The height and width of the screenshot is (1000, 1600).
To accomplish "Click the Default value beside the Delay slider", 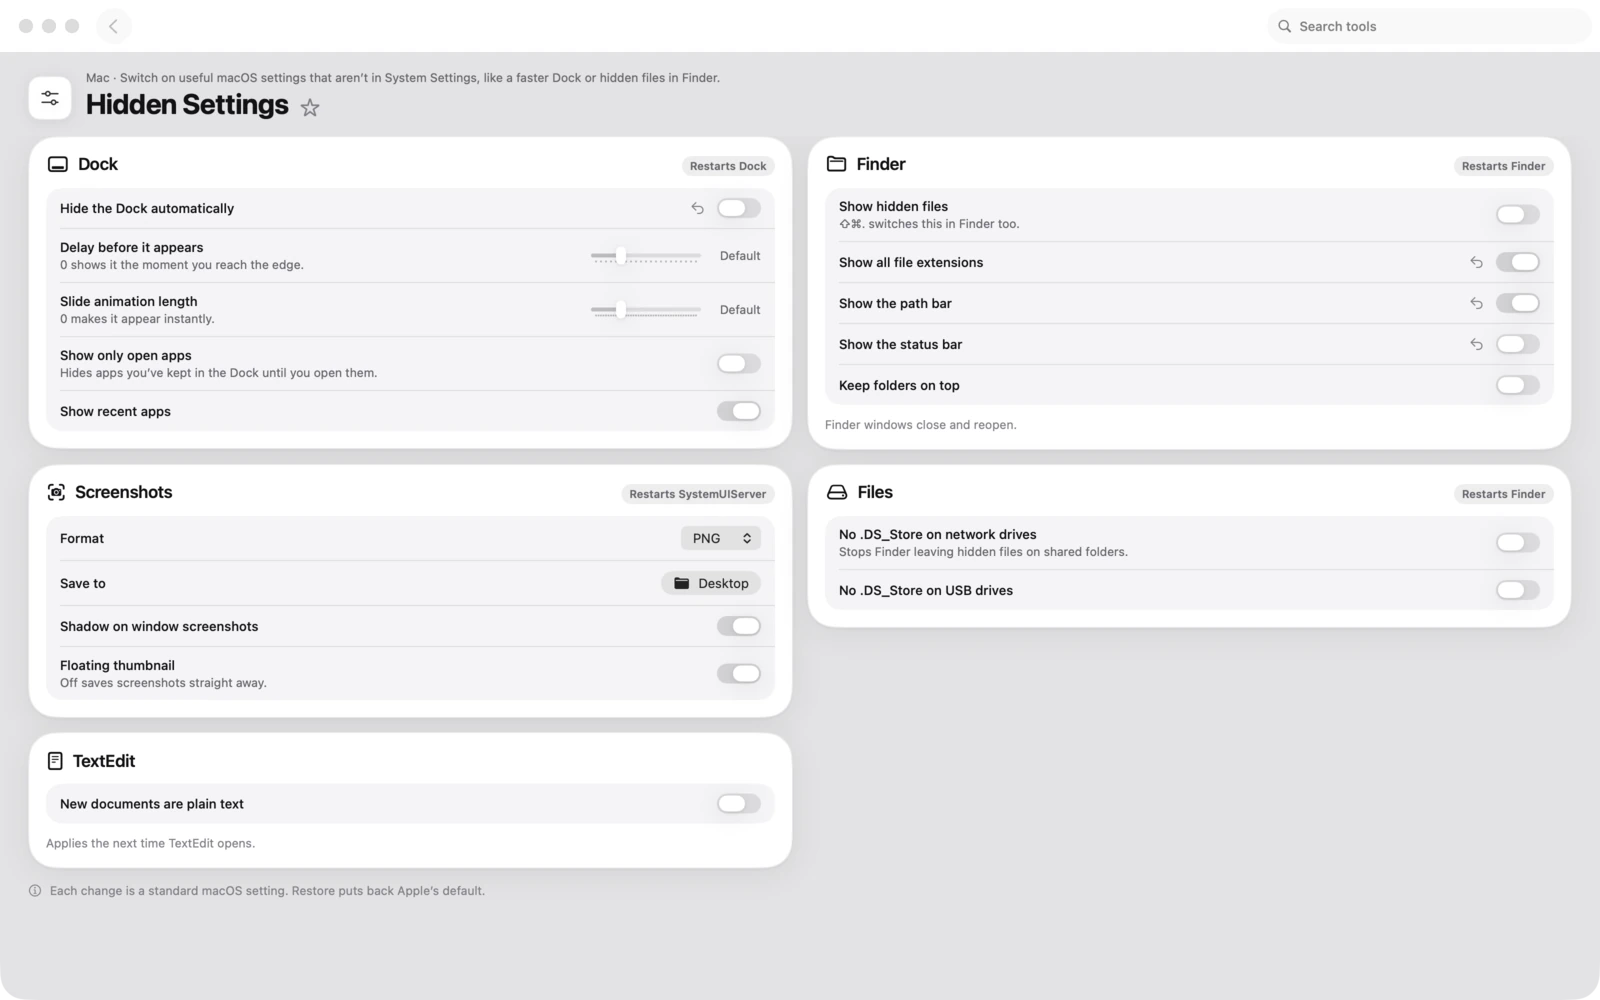I will click(x=740, y=256).
